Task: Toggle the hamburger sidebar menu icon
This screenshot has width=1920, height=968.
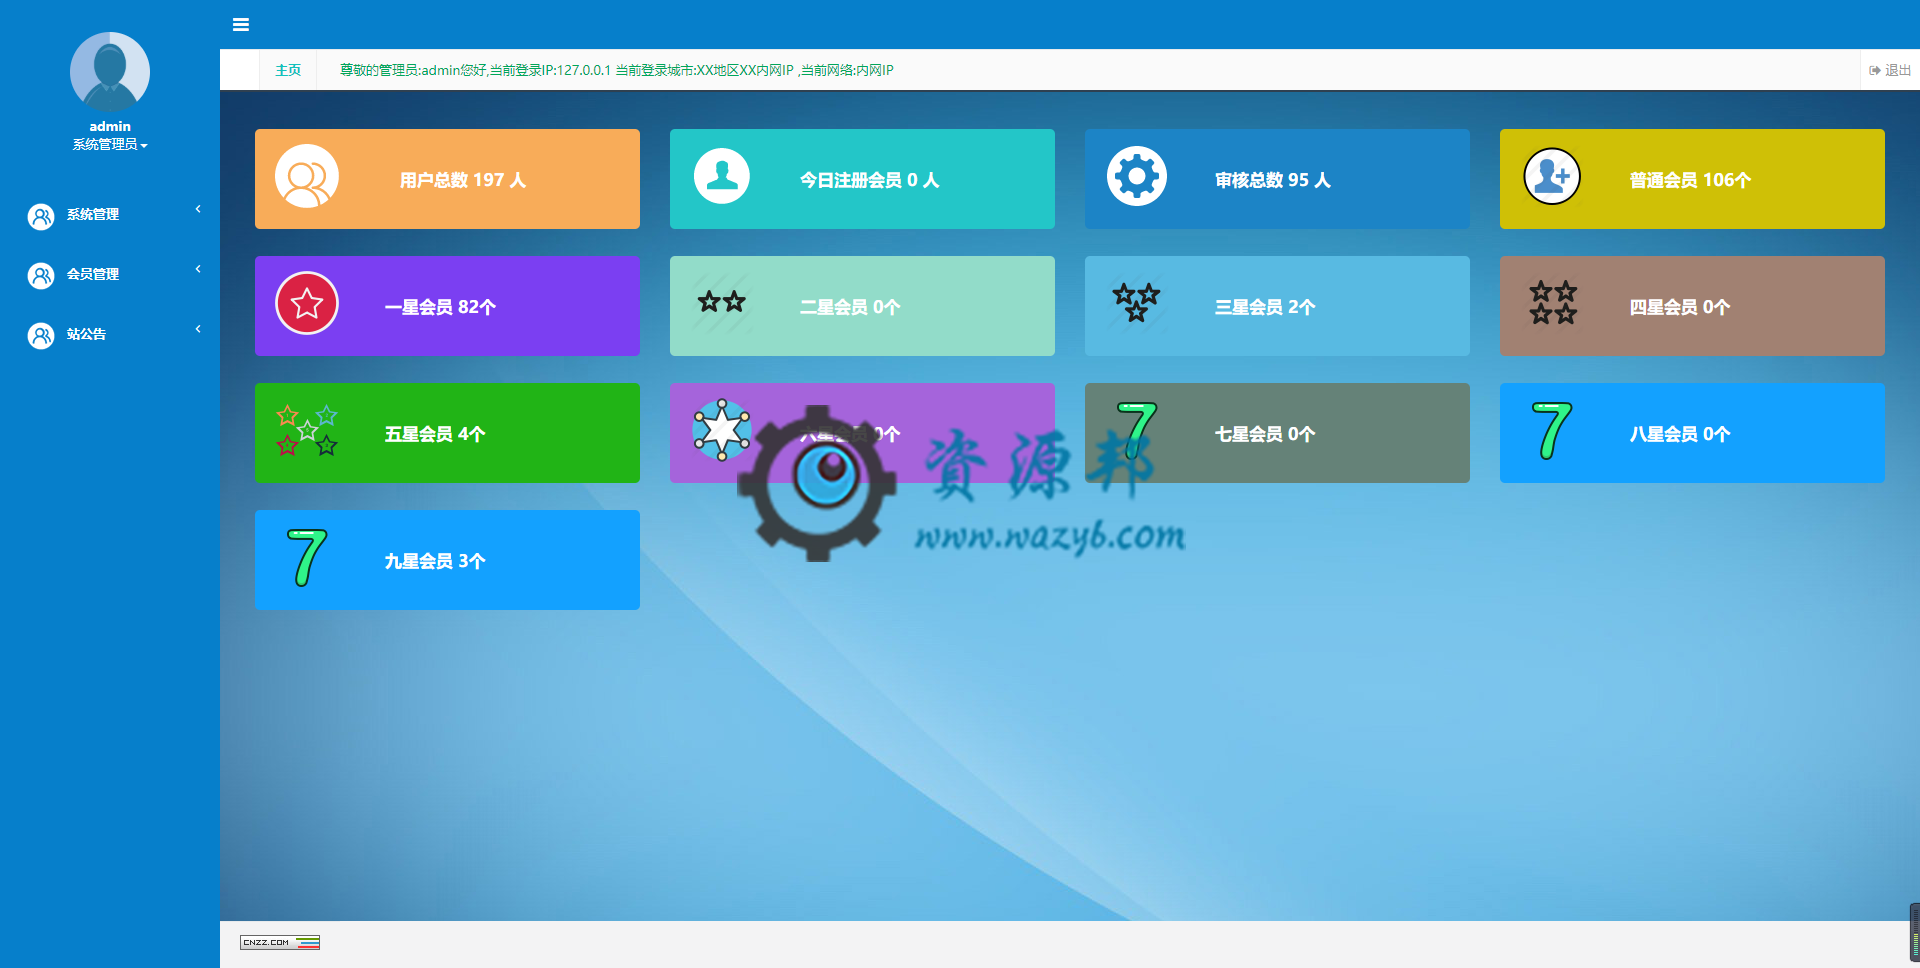Action: point(241,24)
